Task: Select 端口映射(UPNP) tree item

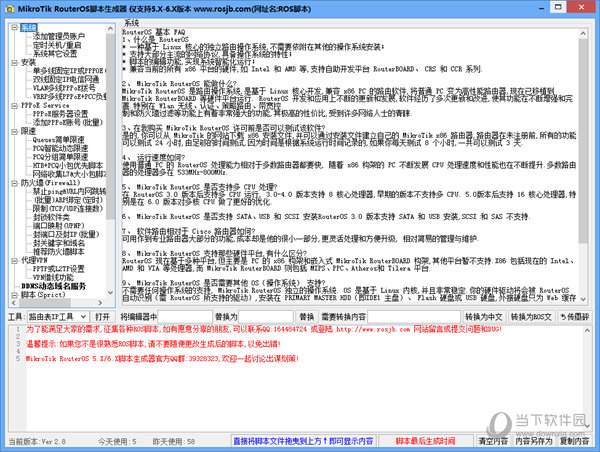Action: [59, 226]
